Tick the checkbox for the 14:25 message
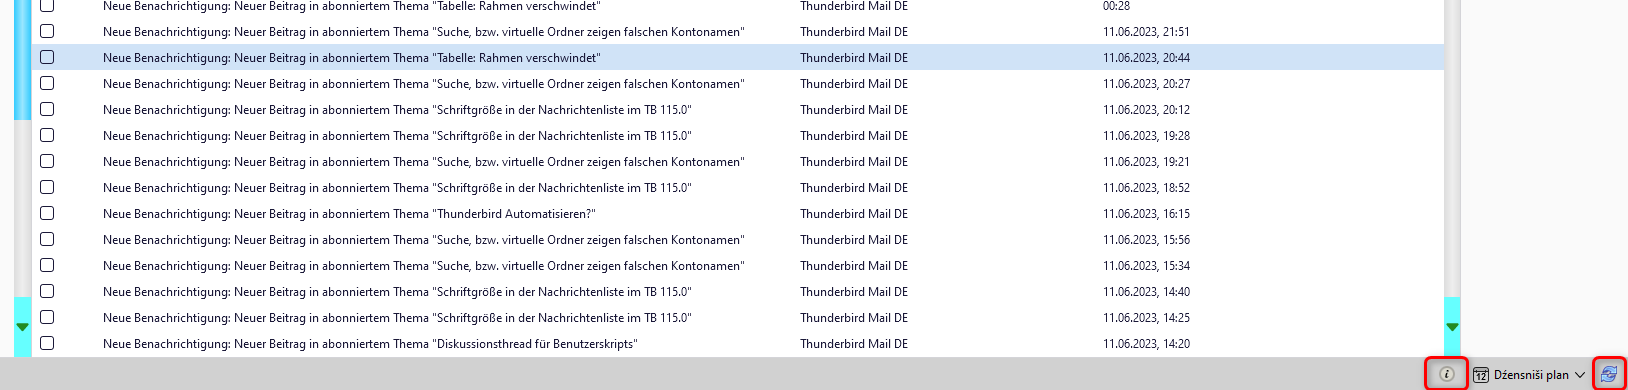 [47, 317]
